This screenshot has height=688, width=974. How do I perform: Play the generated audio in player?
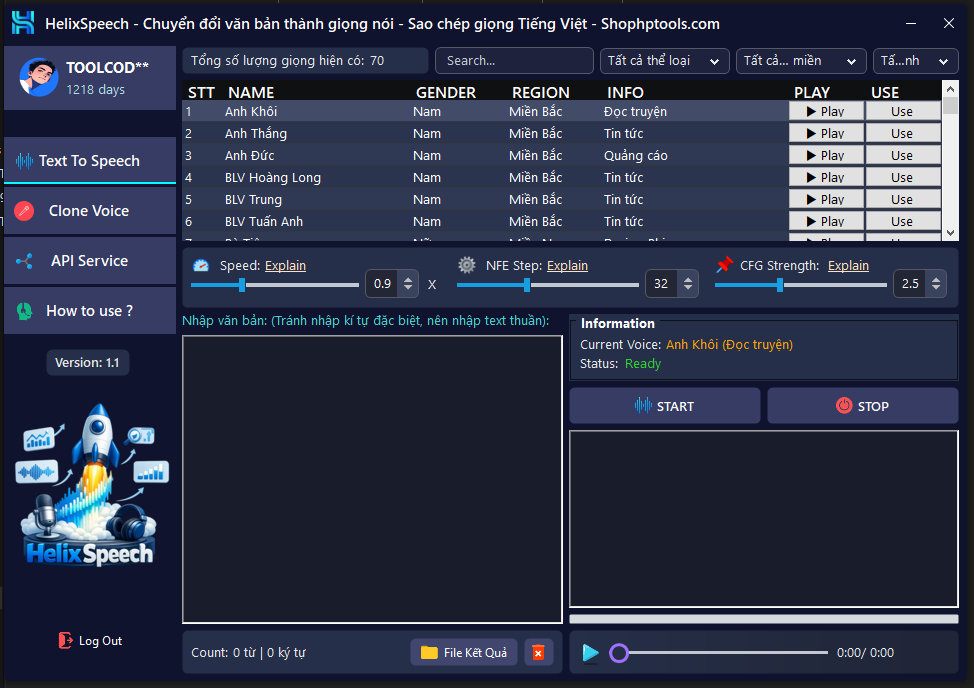point(590,653)
